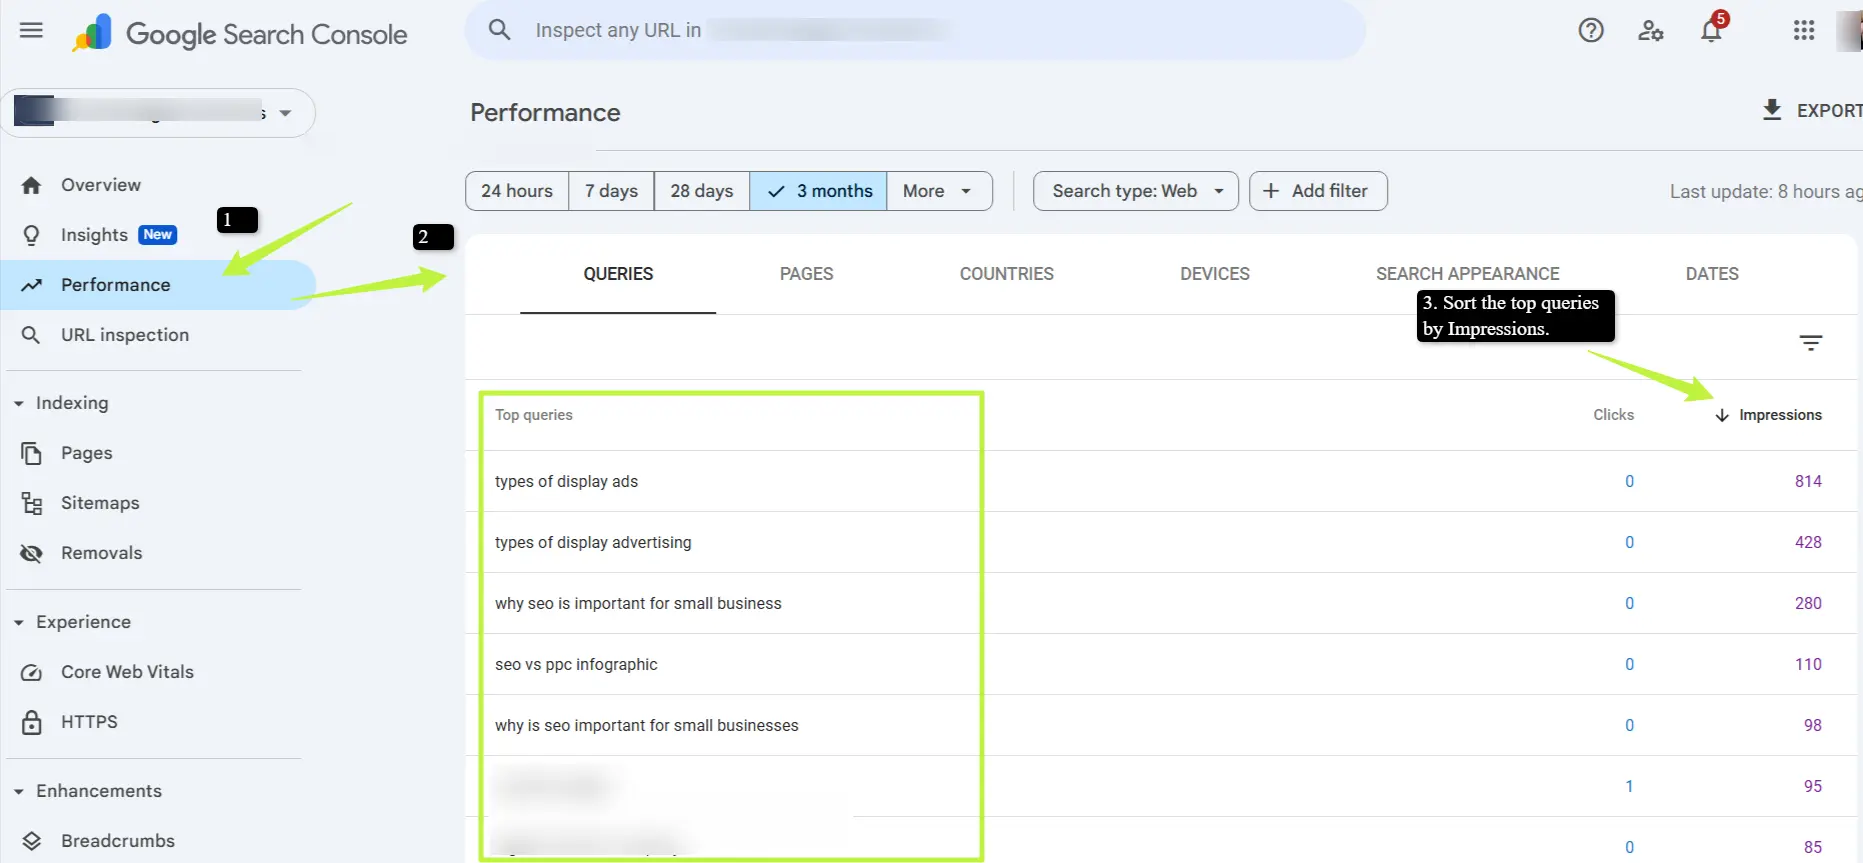Open the hamburger main menu

tap(31, 30)
